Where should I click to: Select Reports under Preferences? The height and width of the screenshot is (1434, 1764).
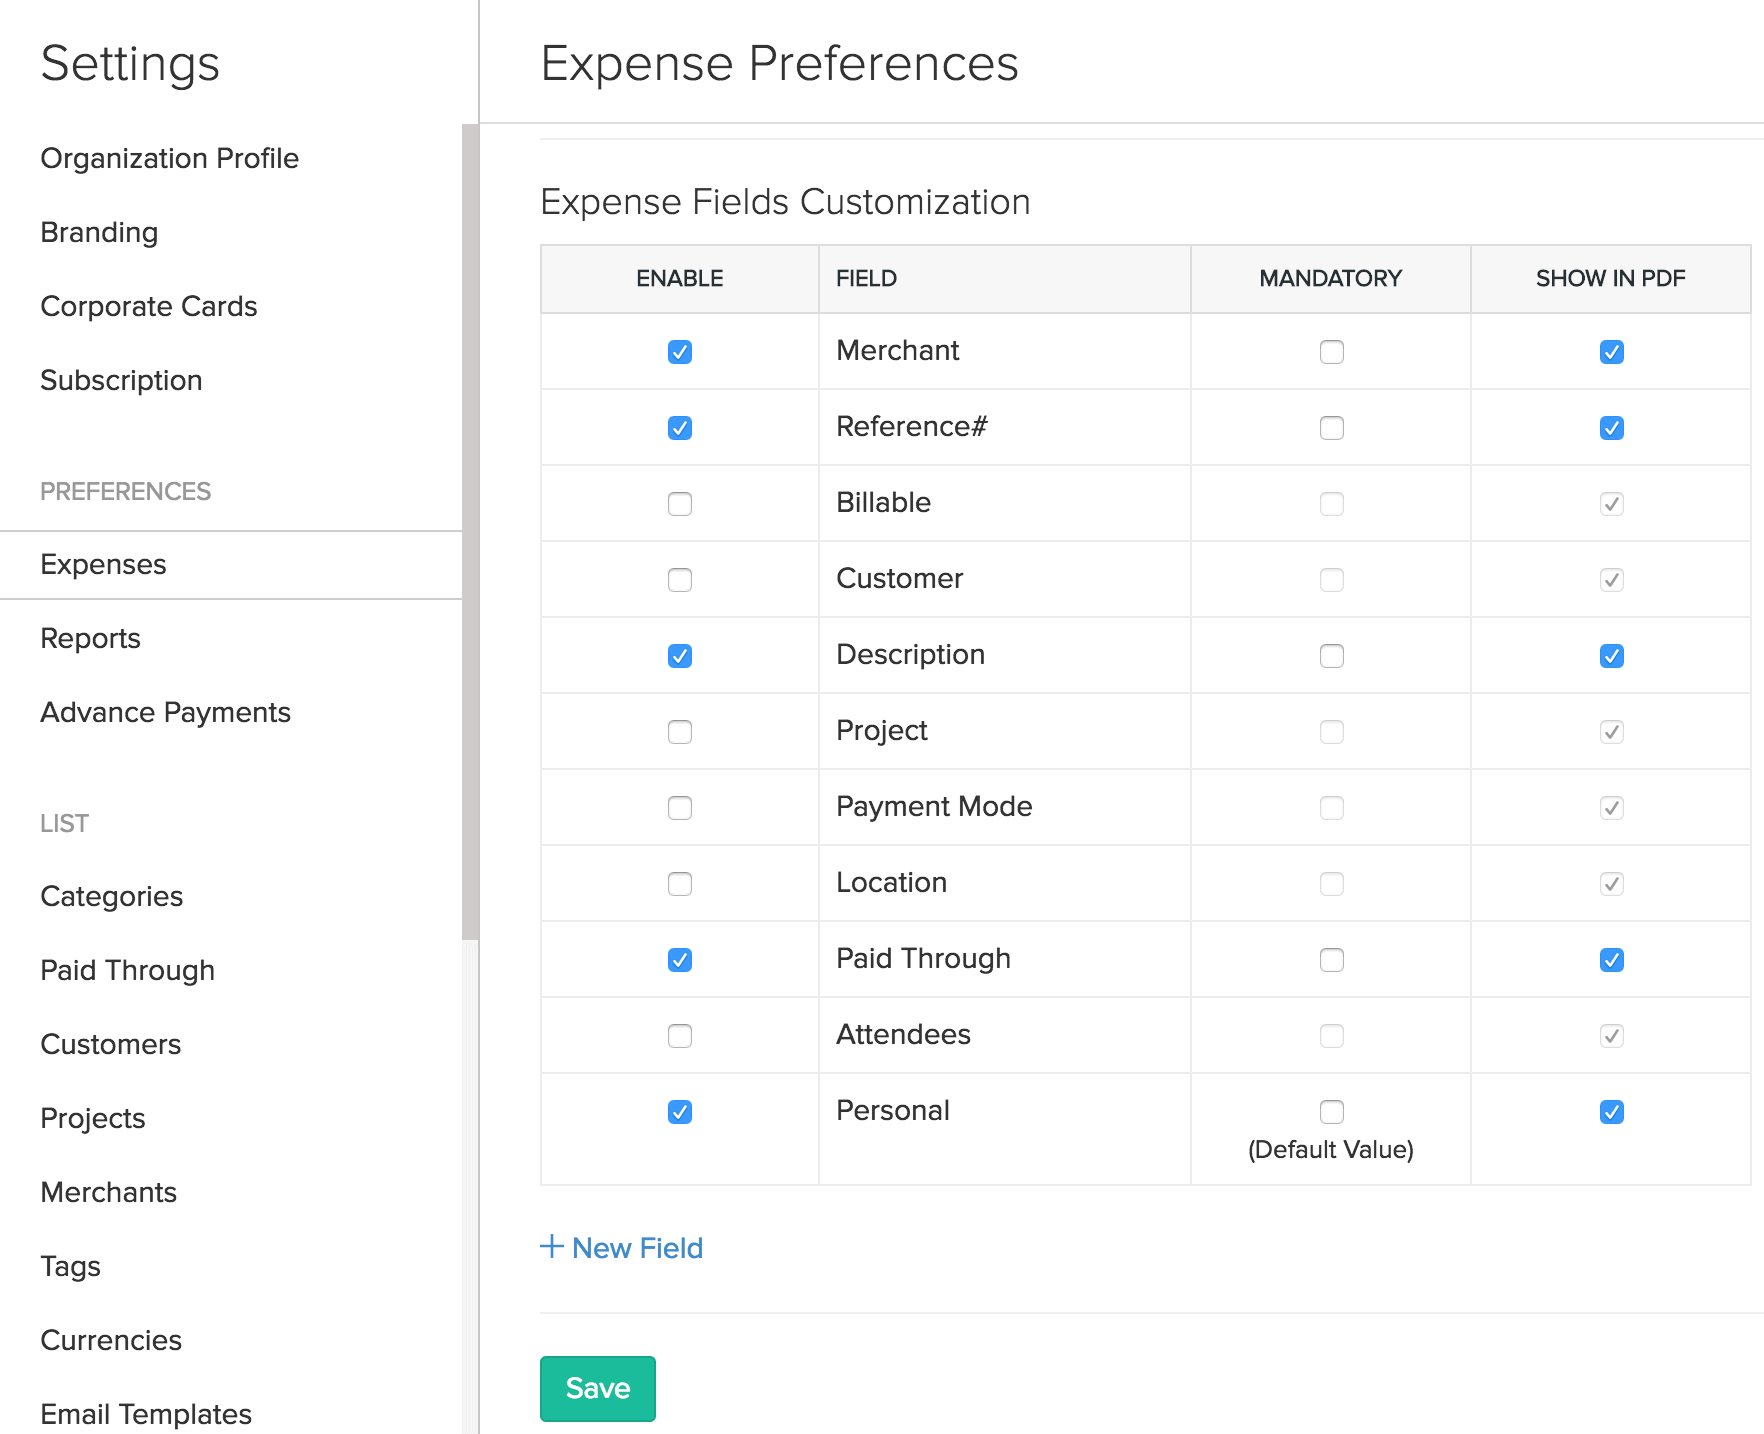[x=90, y=638]
